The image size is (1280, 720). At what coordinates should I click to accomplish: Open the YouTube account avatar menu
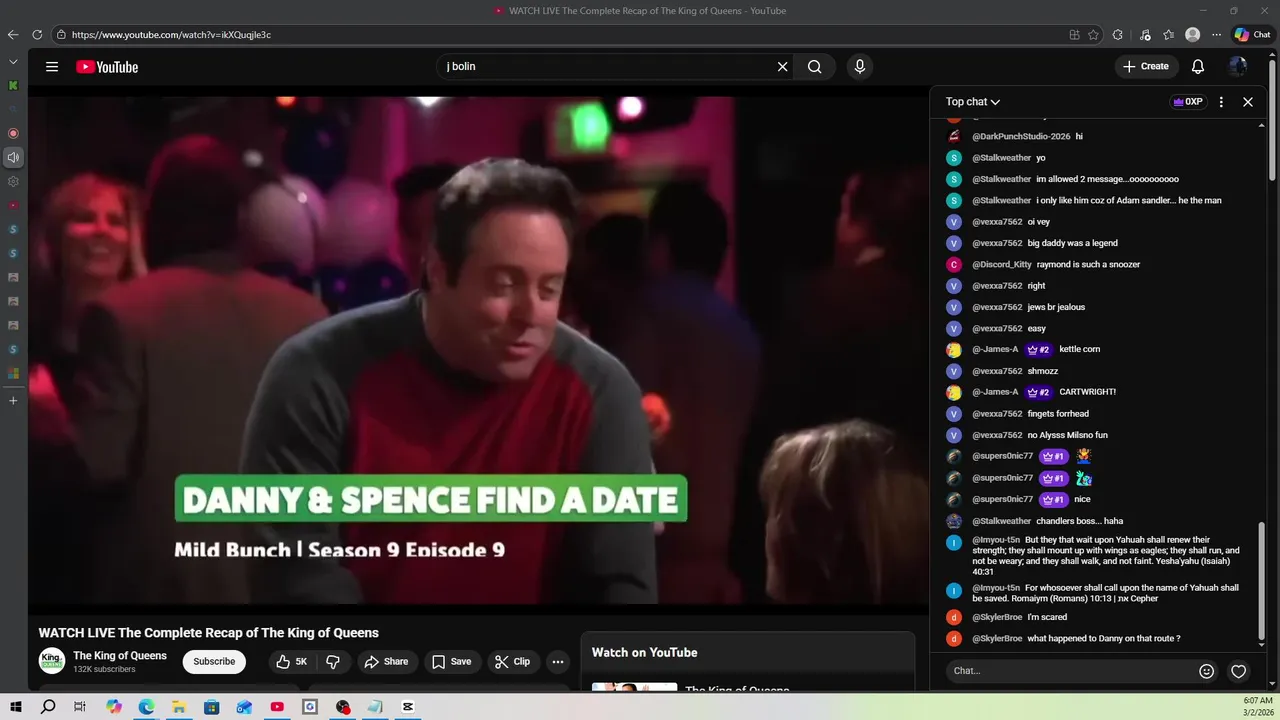[1238, 67]
